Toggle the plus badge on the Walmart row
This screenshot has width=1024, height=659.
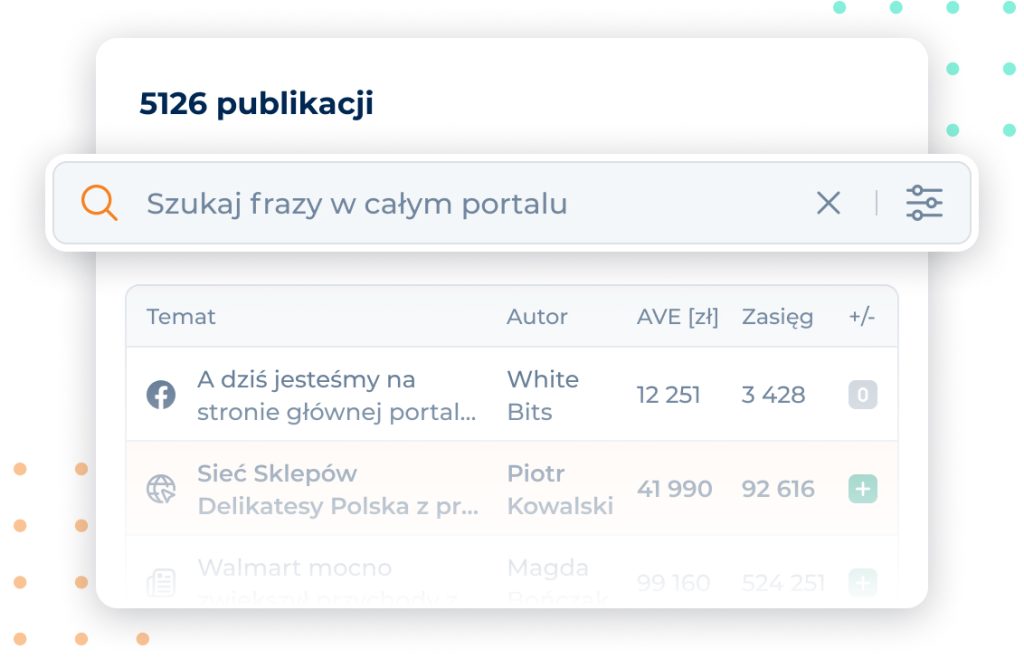(863, 582)
